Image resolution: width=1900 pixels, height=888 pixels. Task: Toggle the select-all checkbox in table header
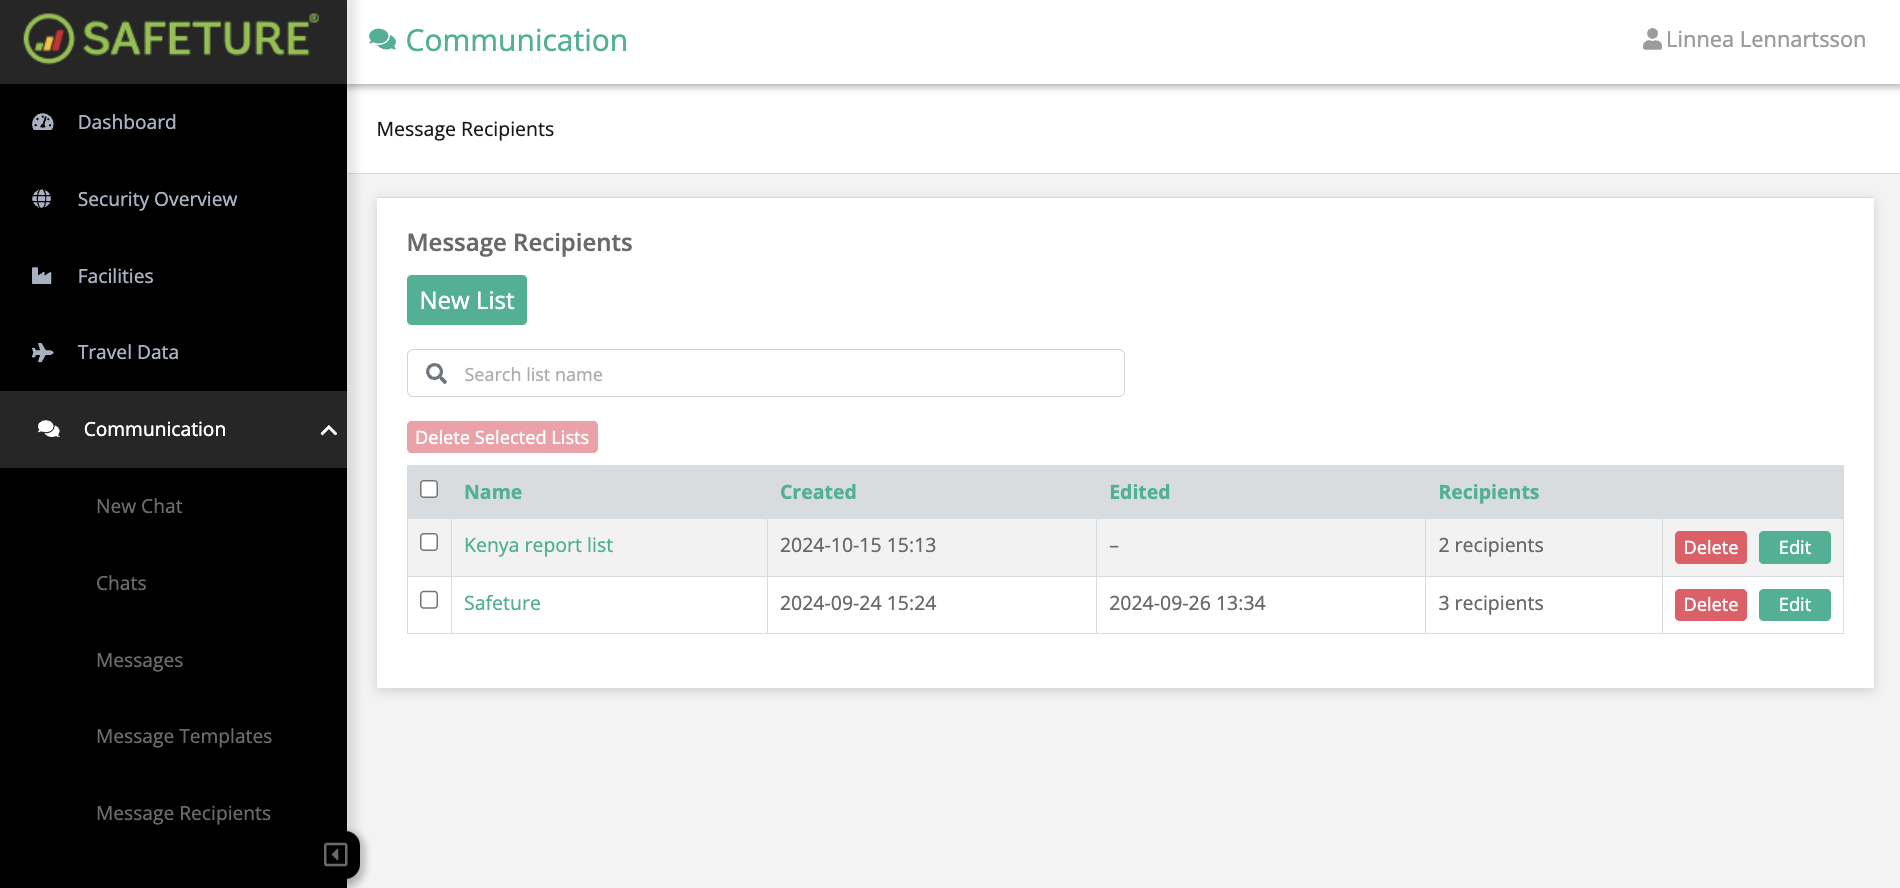[429, 489]
